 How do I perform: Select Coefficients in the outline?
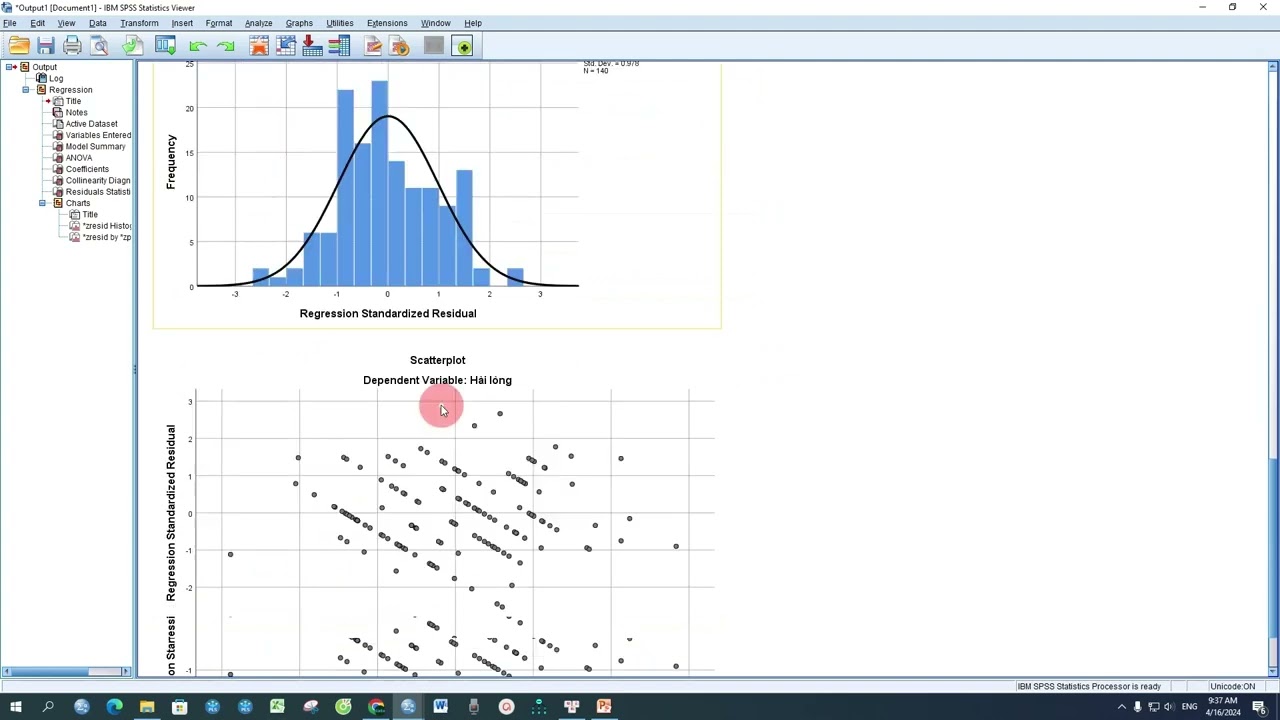tap(87, 169)
